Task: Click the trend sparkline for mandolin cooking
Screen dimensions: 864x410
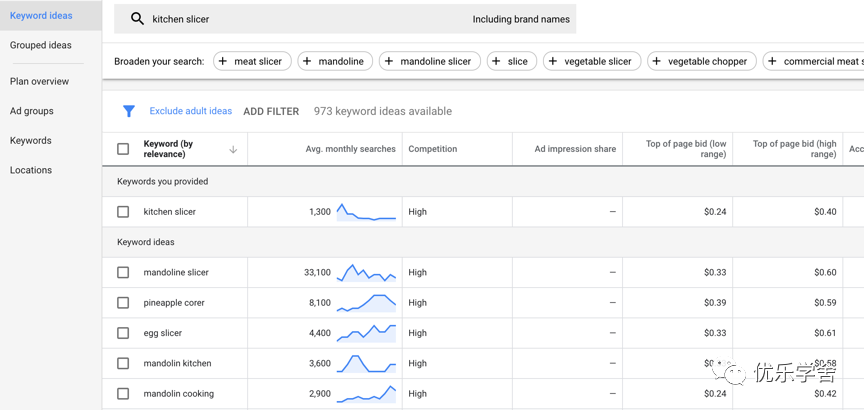Action: point(366,394)
